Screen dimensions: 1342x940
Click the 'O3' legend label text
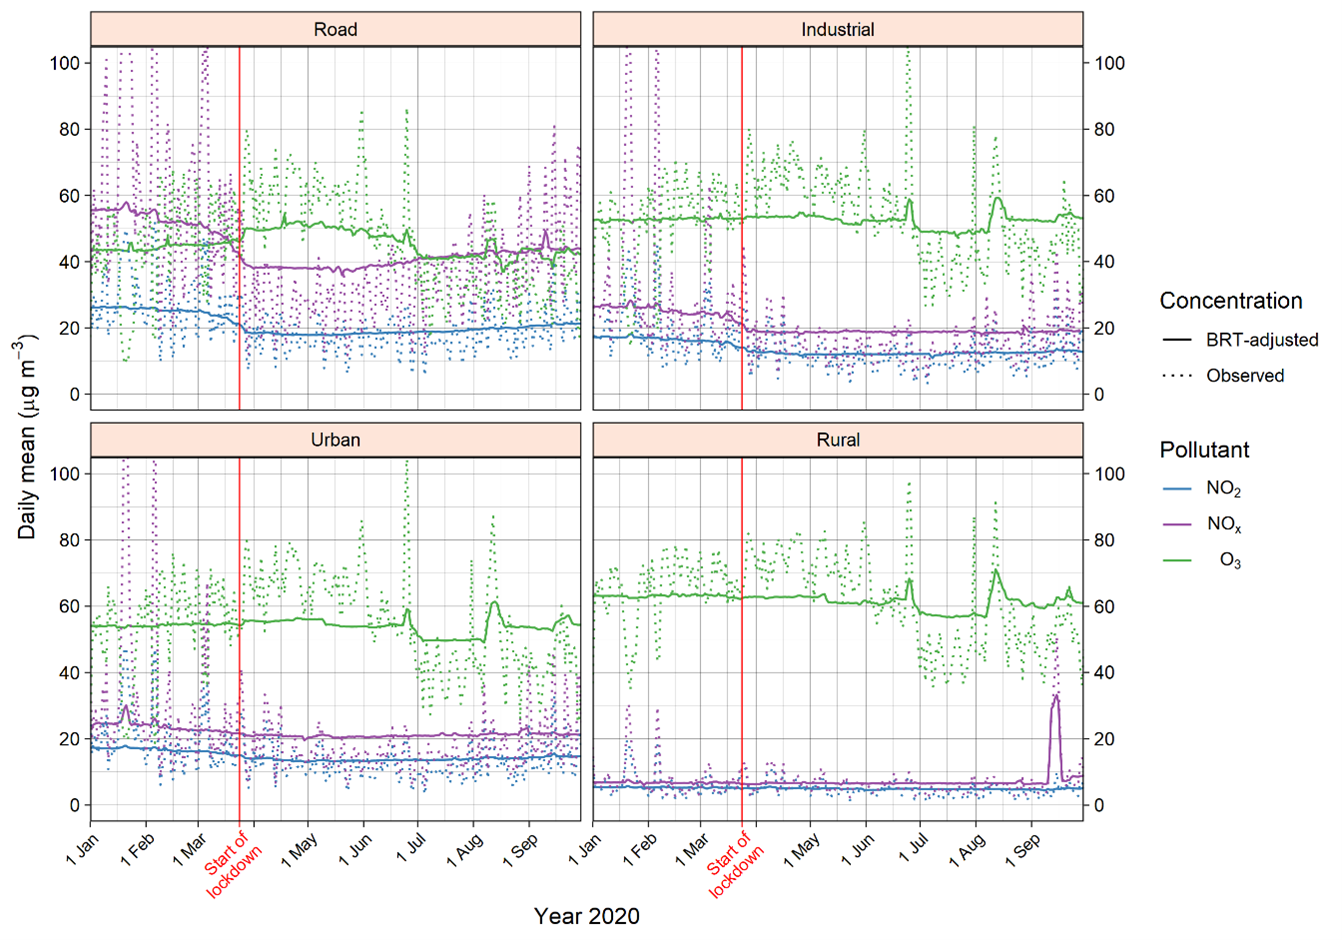[x=1230, y=562]
